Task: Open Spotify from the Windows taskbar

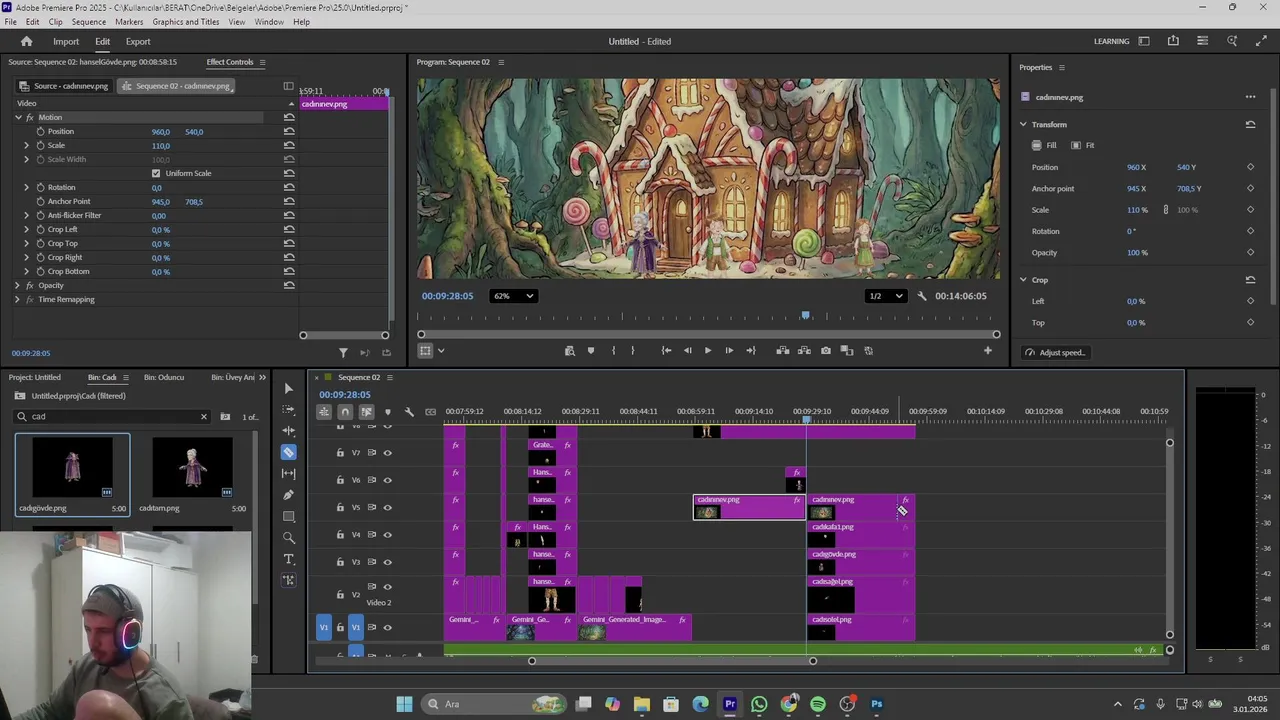Action: point(818,704)
